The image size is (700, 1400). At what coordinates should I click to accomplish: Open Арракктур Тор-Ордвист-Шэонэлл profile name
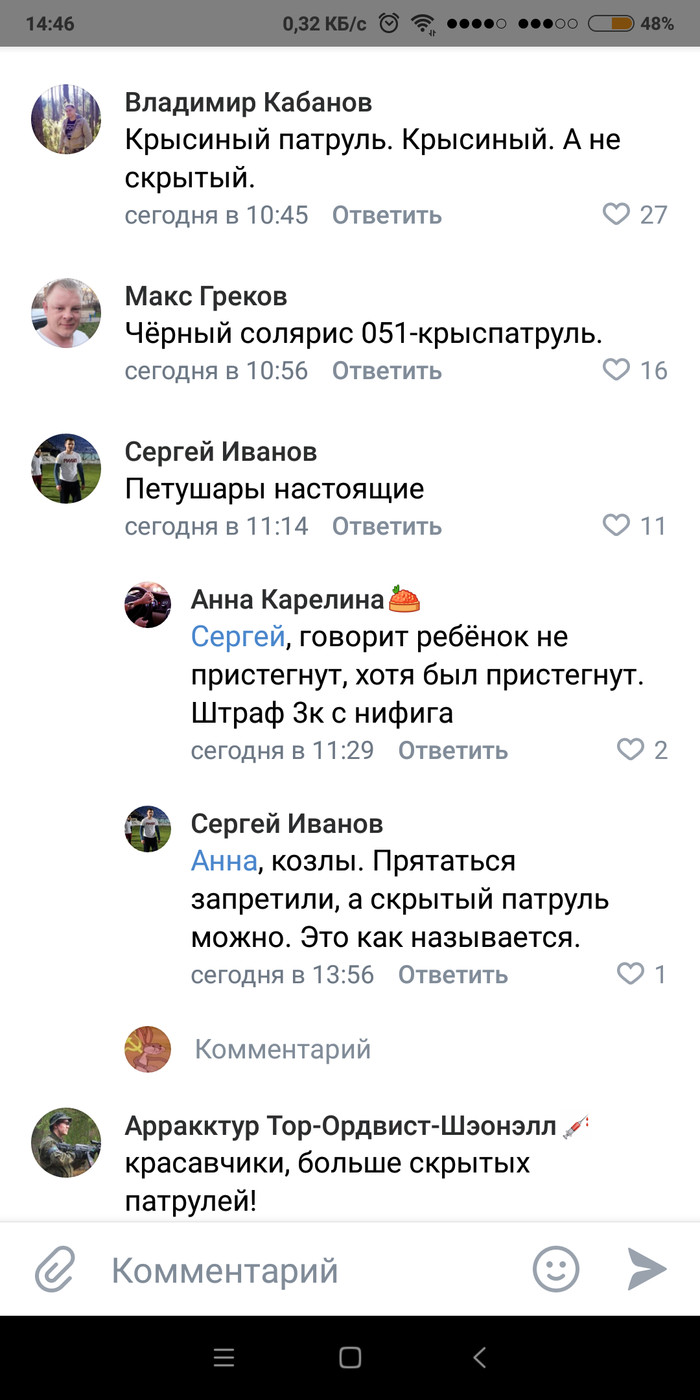pyautogui.click(x=340, y=1125)
